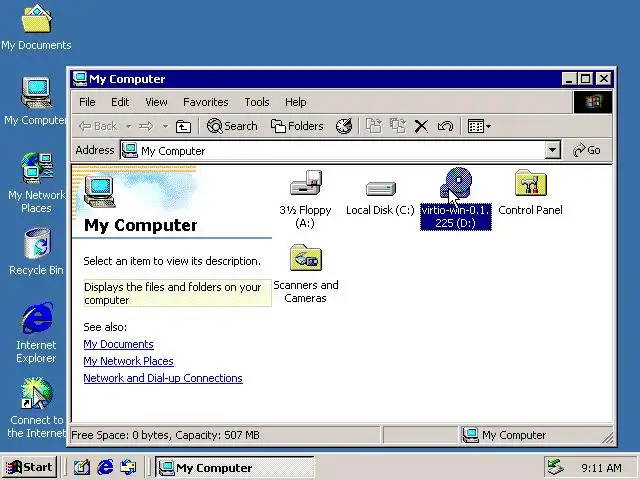This screenshot has height=480, width=640.
Task: Select the Local Disk (C:) drive icon
Action: [380, 189]
